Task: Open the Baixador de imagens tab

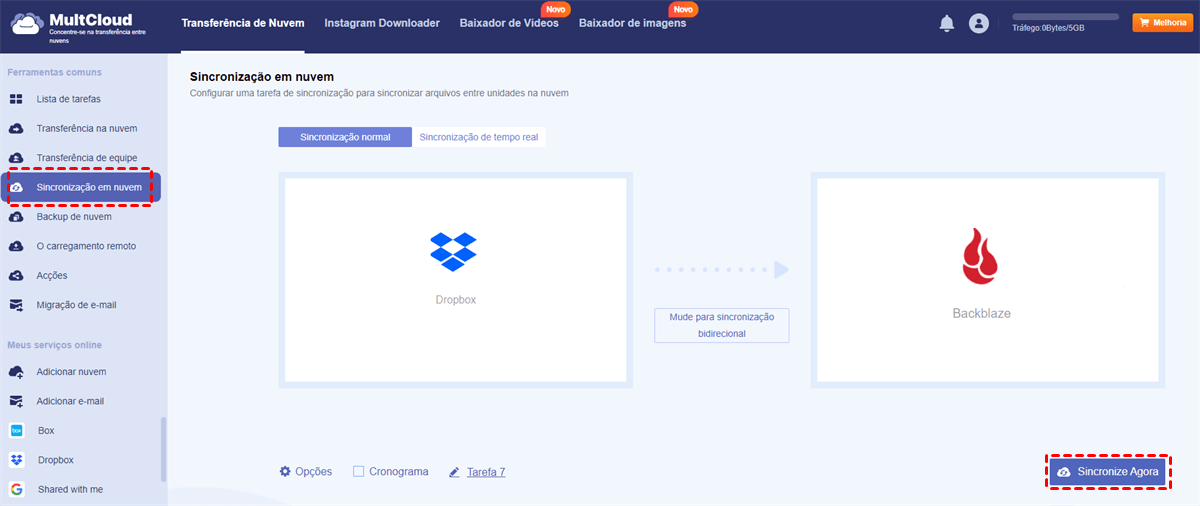Action: [632, 23]
